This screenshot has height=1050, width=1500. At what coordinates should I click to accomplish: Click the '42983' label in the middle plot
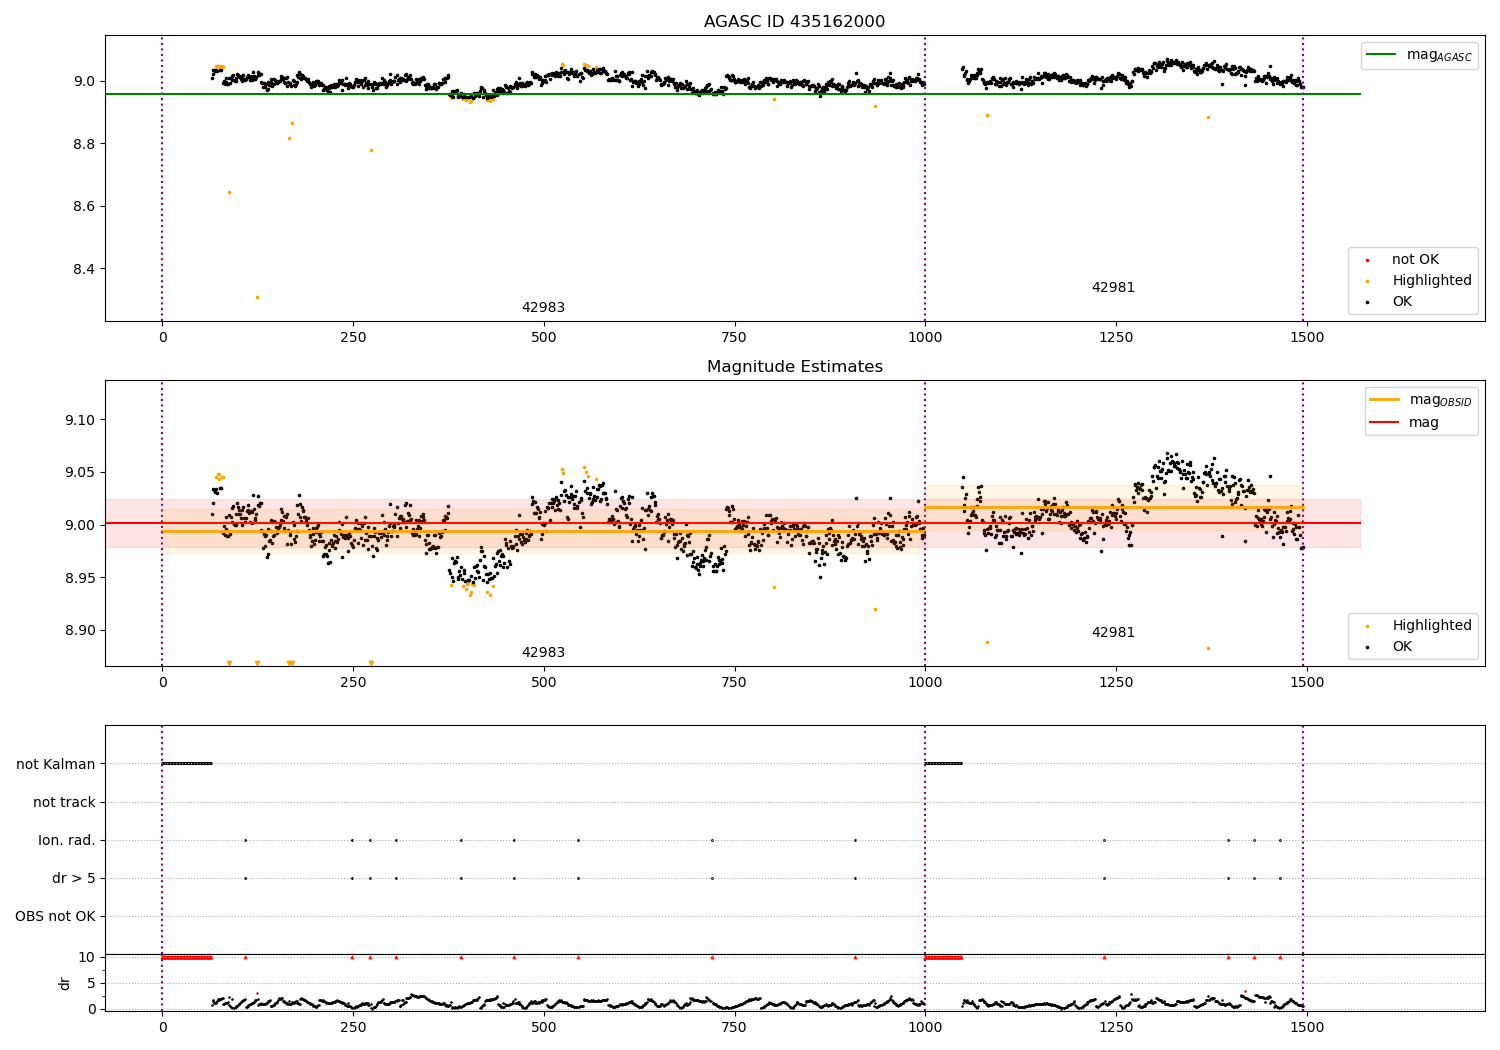pyautogui.click(x=543, y=653)
